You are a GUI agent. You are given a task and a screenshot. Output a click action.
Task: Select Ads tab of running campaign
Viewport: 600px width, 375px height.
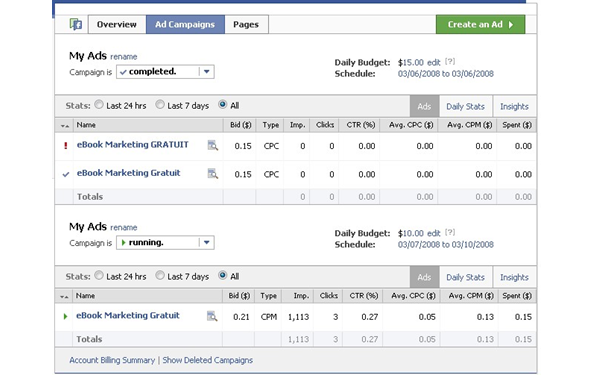coord(424,277)
